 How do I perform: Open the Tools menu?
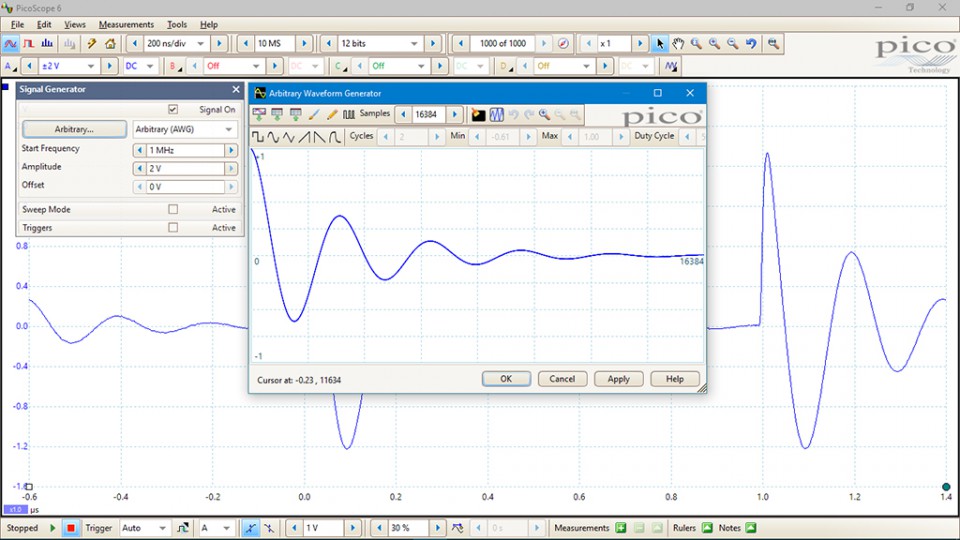coord(177,24)
